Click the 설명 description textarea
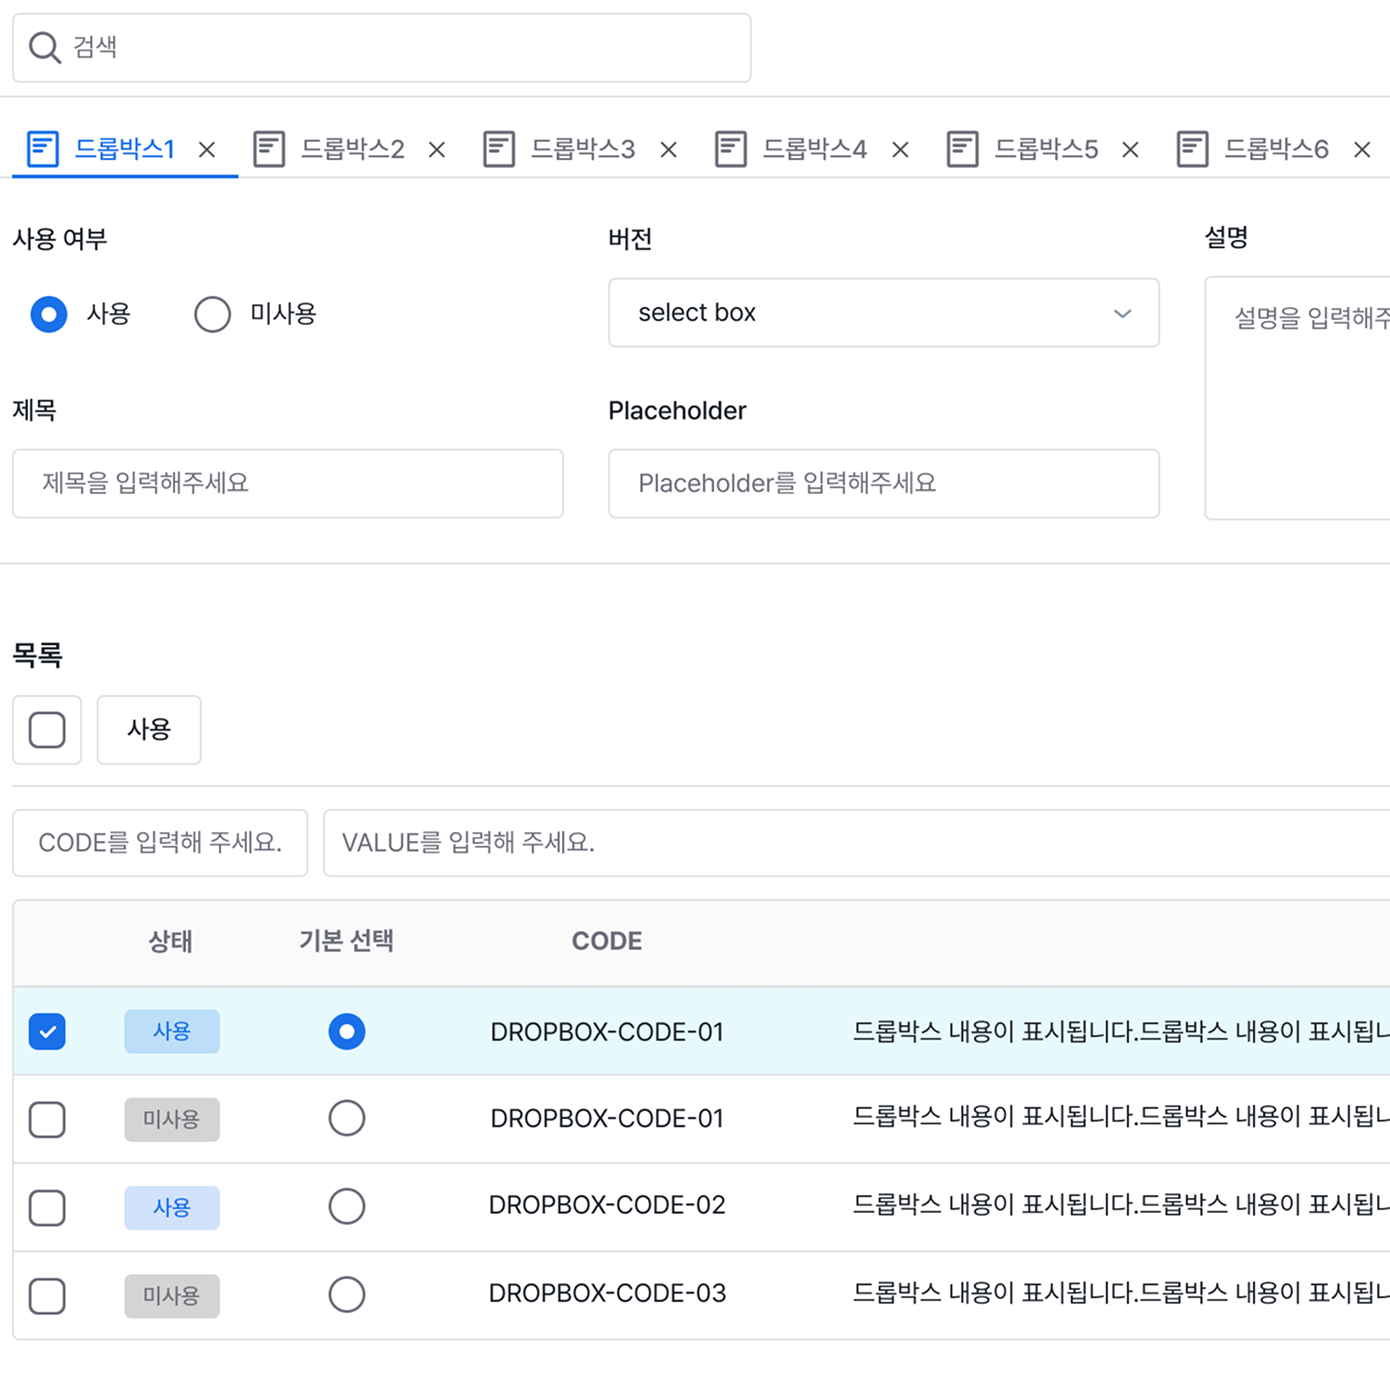Viewport: 1390px width, 1374px height. (x=1297, y=398)
